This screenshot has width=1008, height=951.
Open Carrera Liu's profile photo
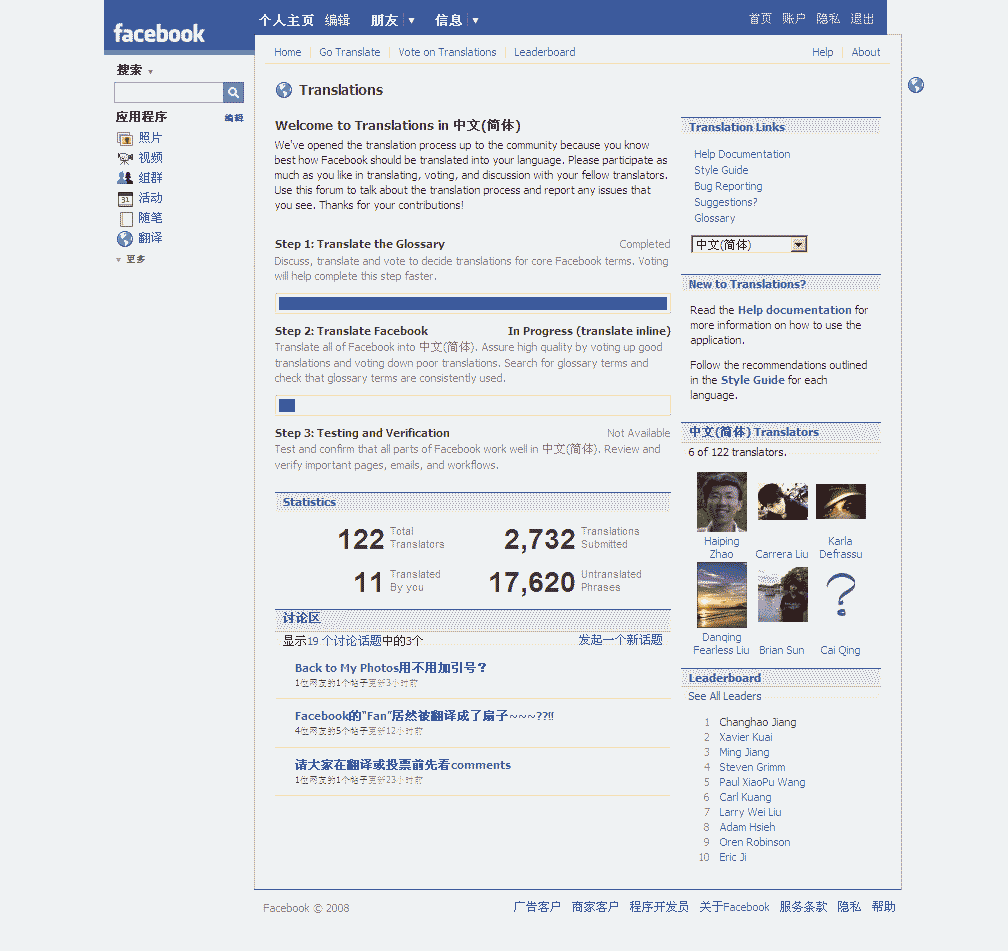point(782,501)
